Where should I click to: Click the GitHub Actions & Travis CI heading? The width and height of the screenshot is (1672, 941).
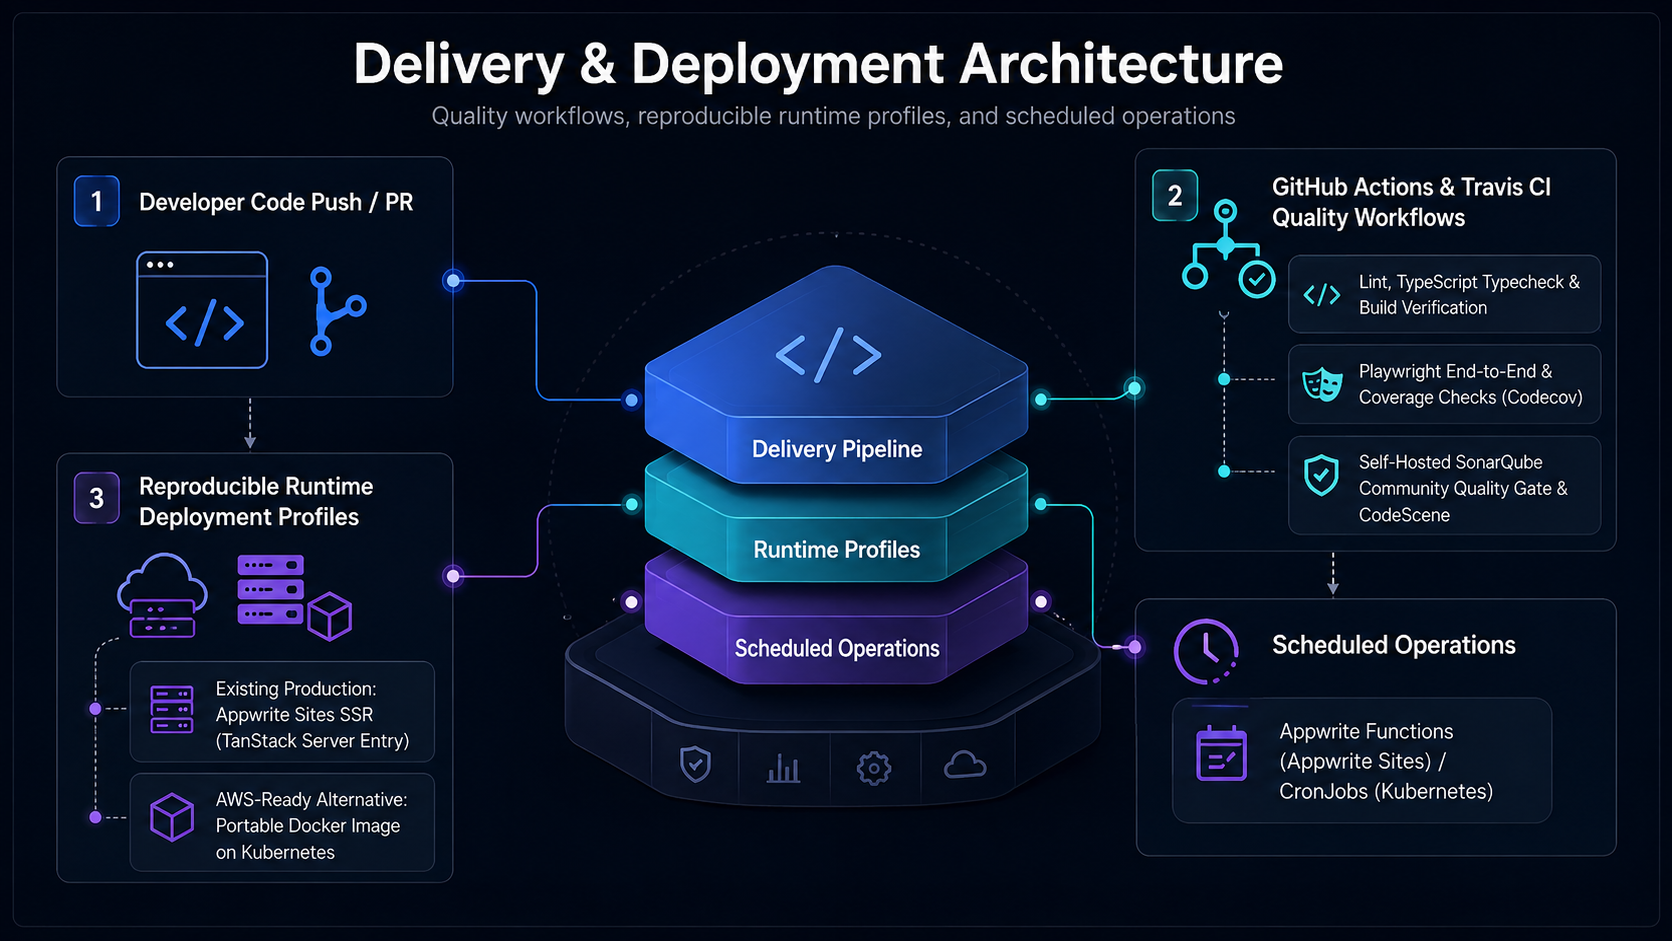pyautogui.click(x=1411, y=202)
